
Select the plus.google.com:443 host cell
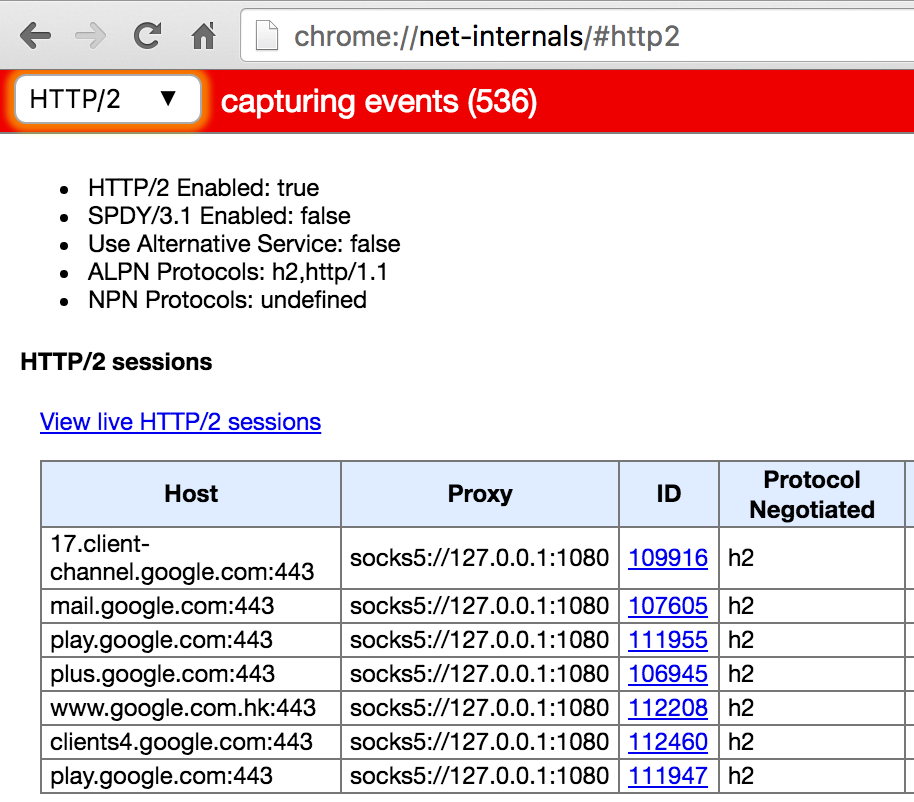tap(191, 674)
